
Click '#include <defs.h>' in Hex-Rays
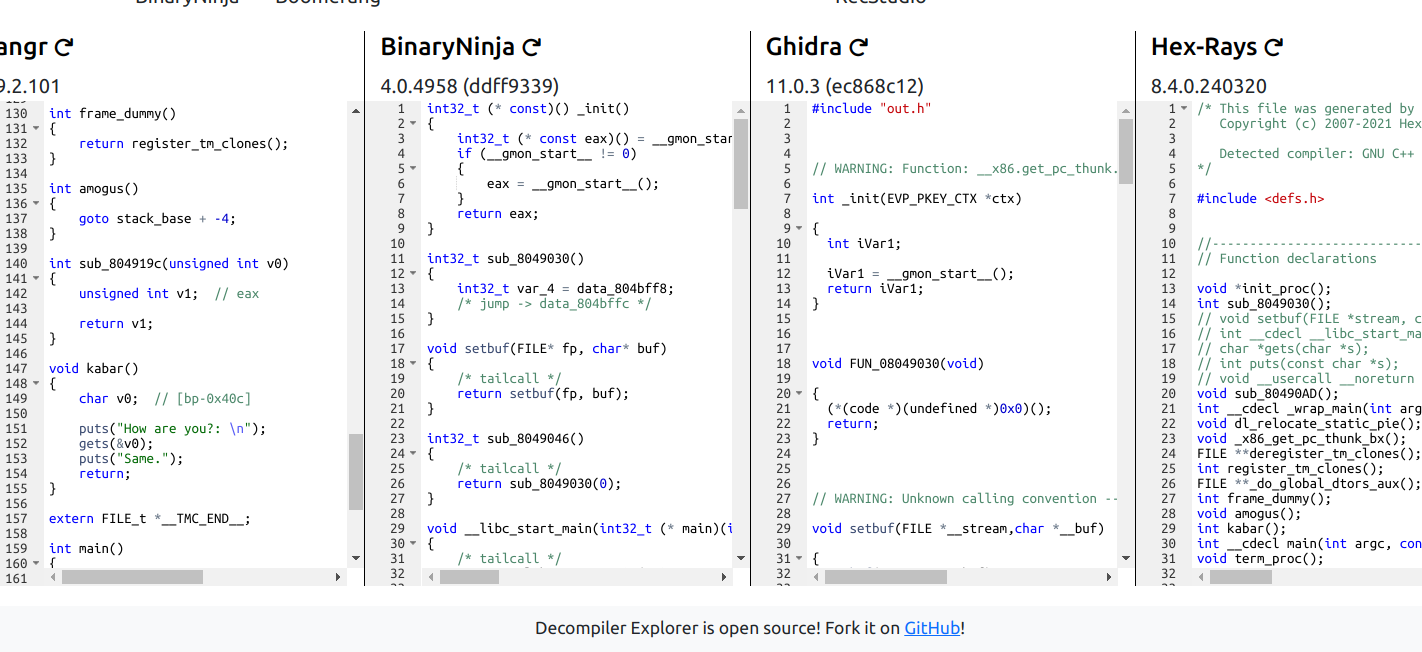1260,199
